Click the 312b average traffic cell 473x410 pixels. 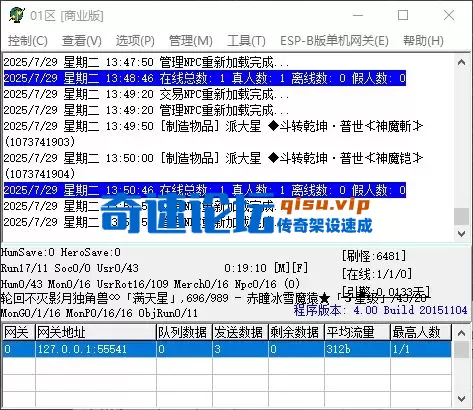[x=357, y=349]
